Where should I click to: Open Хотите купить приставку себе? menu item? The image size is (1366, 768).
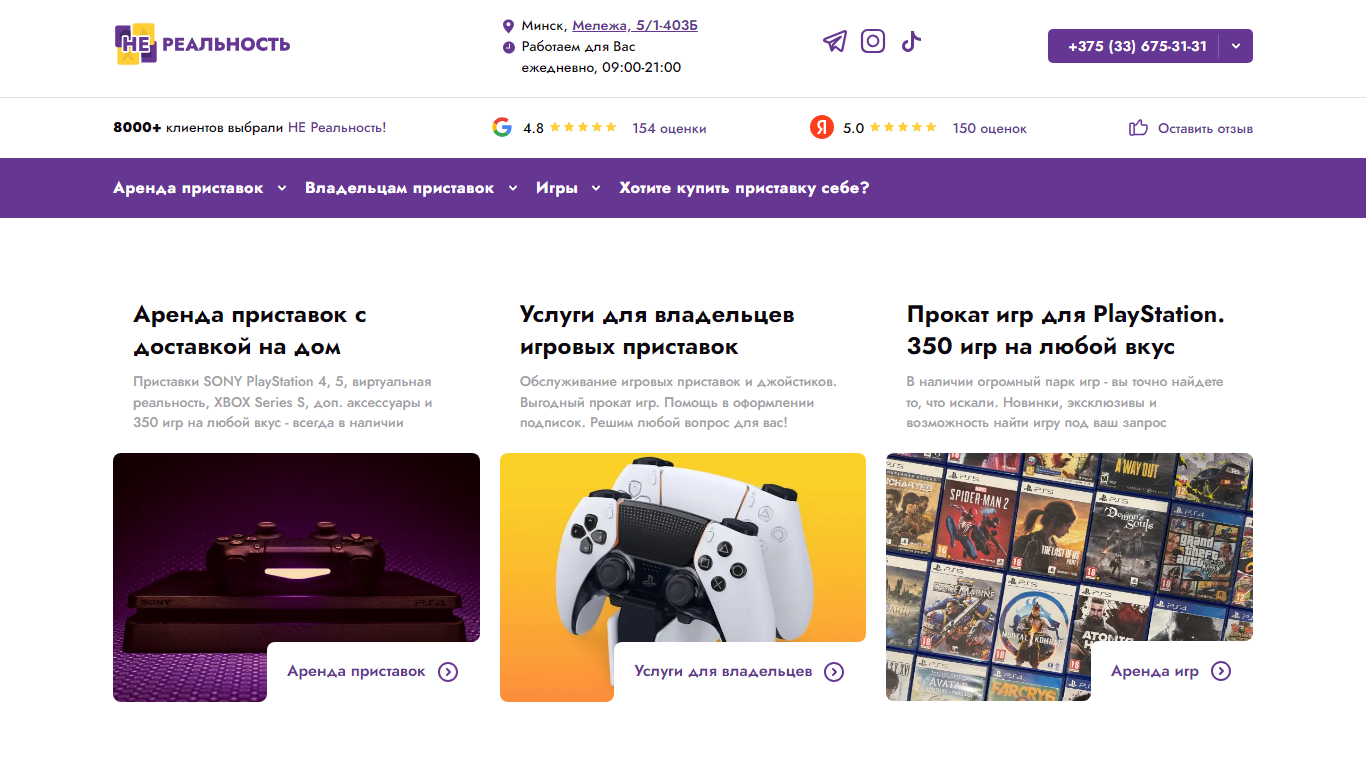point(744,188)
